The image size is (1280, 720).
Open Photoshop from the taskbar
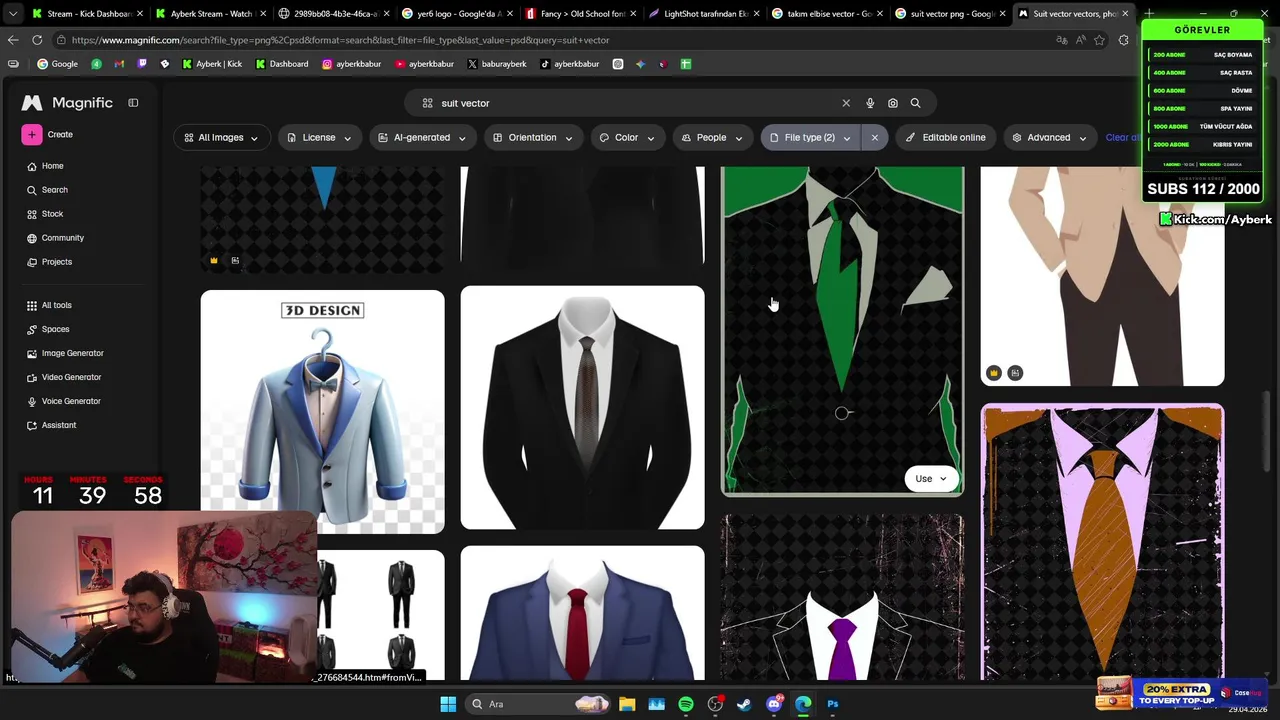point(832,704)
